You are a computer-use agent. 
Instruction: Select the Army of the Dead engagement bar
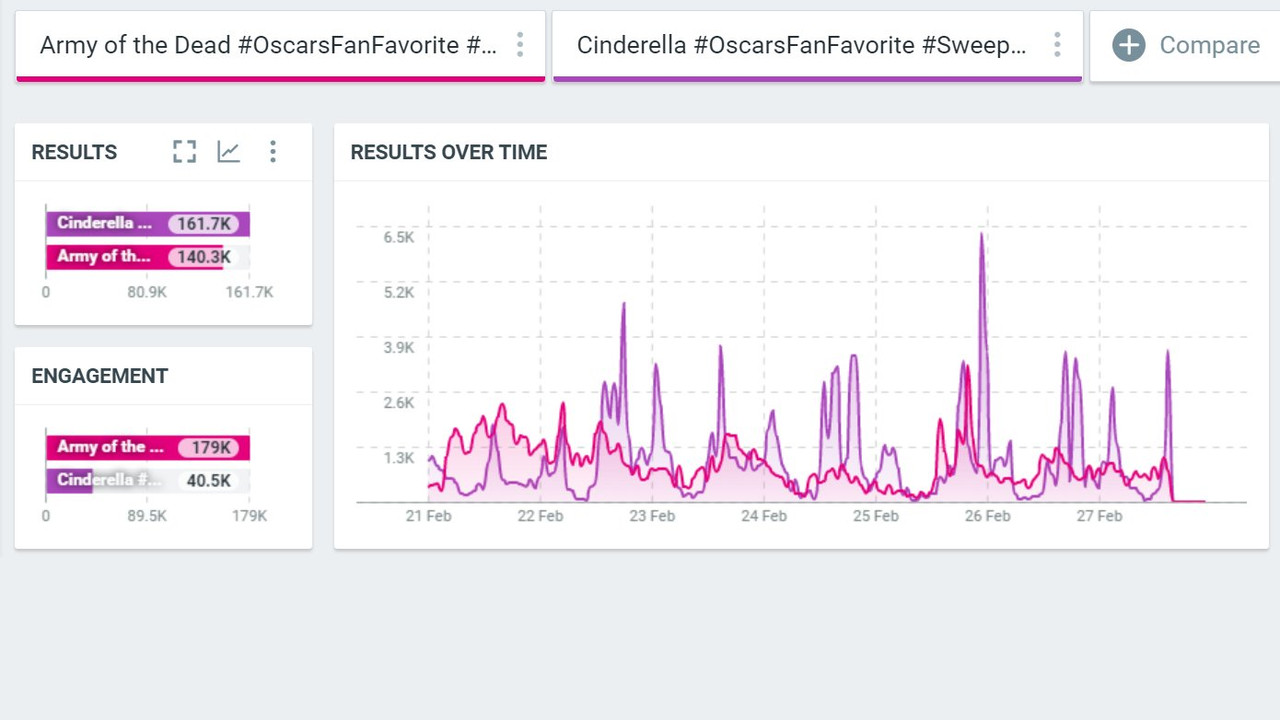(147, 448)
